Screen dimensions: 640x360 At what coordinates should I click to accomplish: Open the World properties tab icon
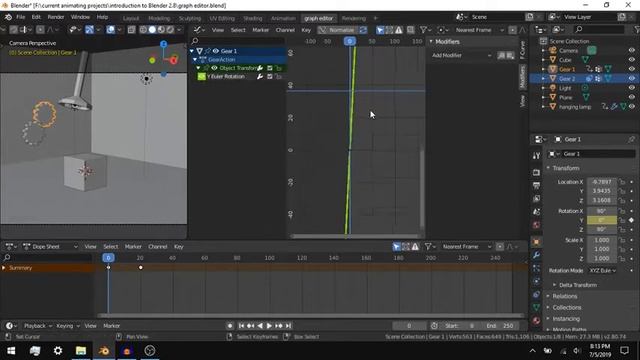point(536,225)
